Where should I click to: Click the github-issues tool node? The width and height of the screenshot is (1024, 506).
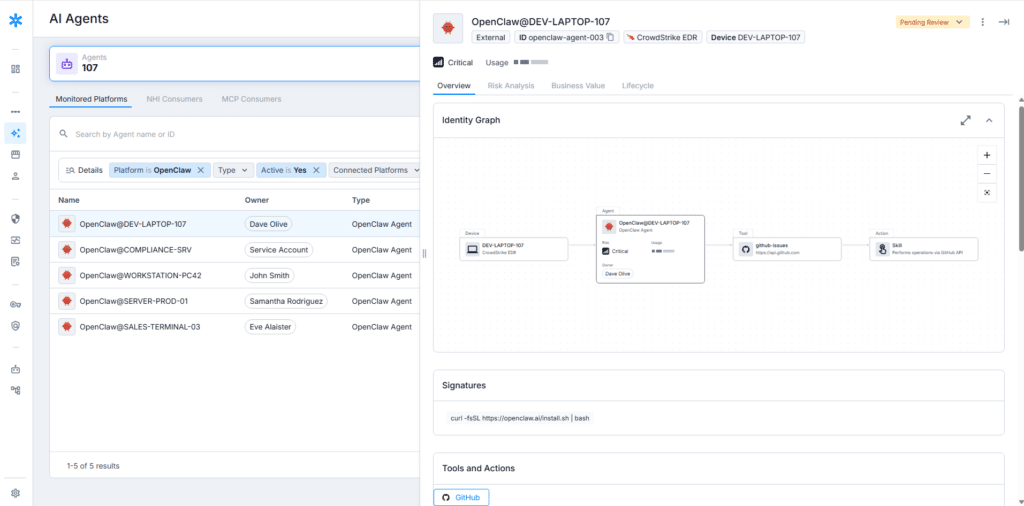787,249
